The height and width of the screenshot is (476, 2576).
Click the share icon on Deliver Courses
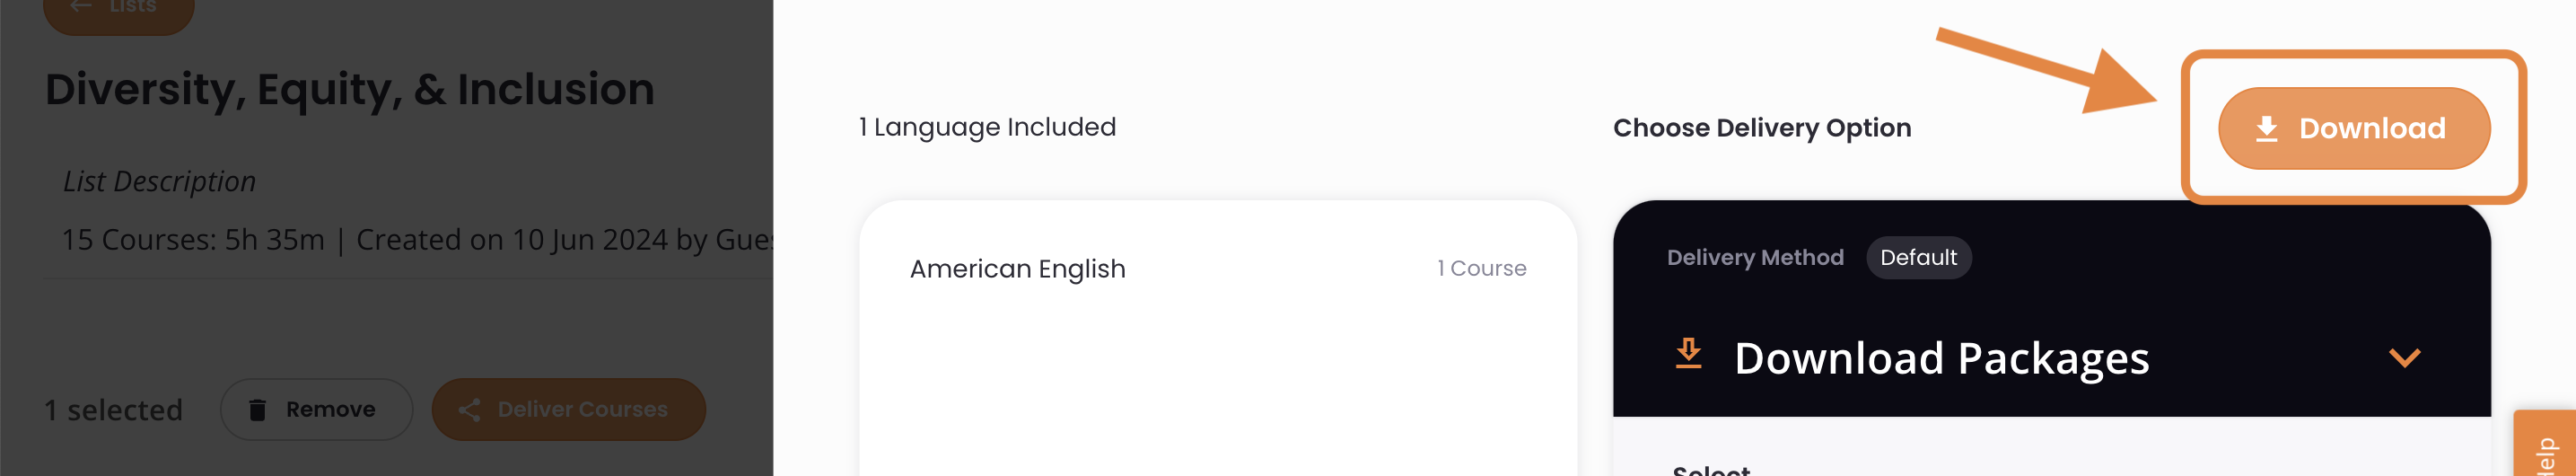tap(469, 410)
